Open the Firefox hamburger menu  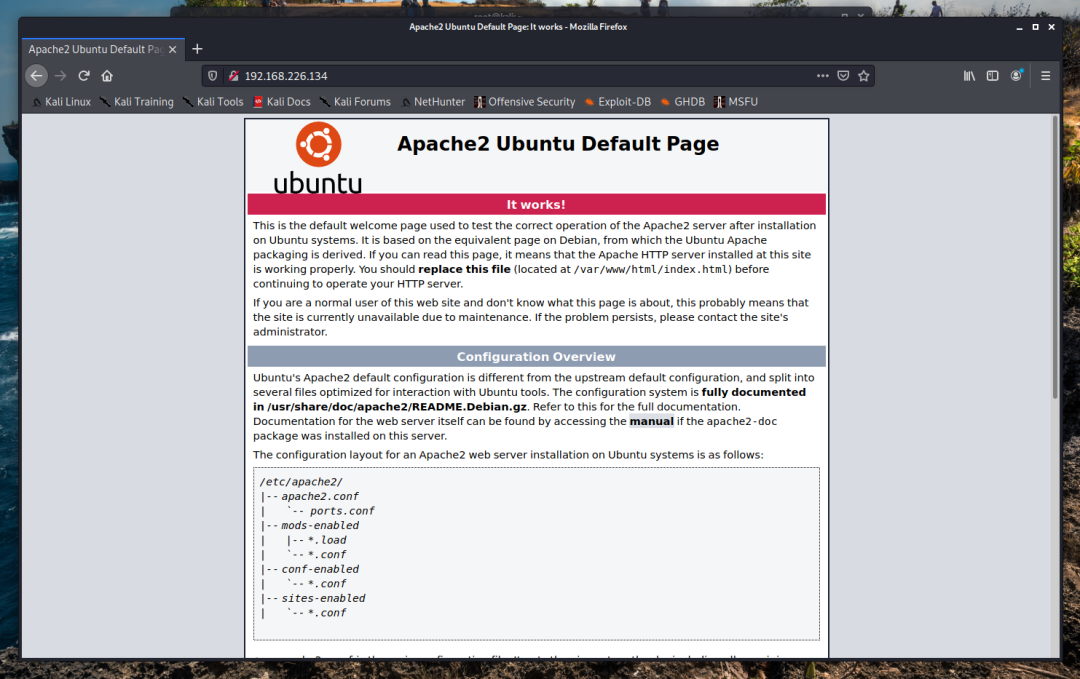1046,76
